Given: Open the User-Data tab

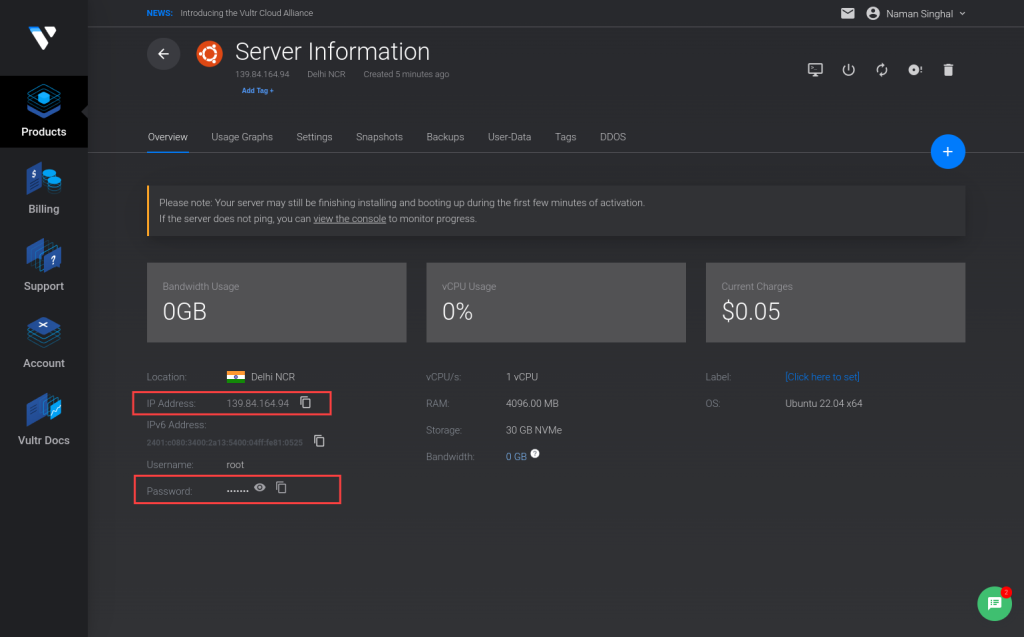Looking at the screenshot, I should tap(509, 137).
